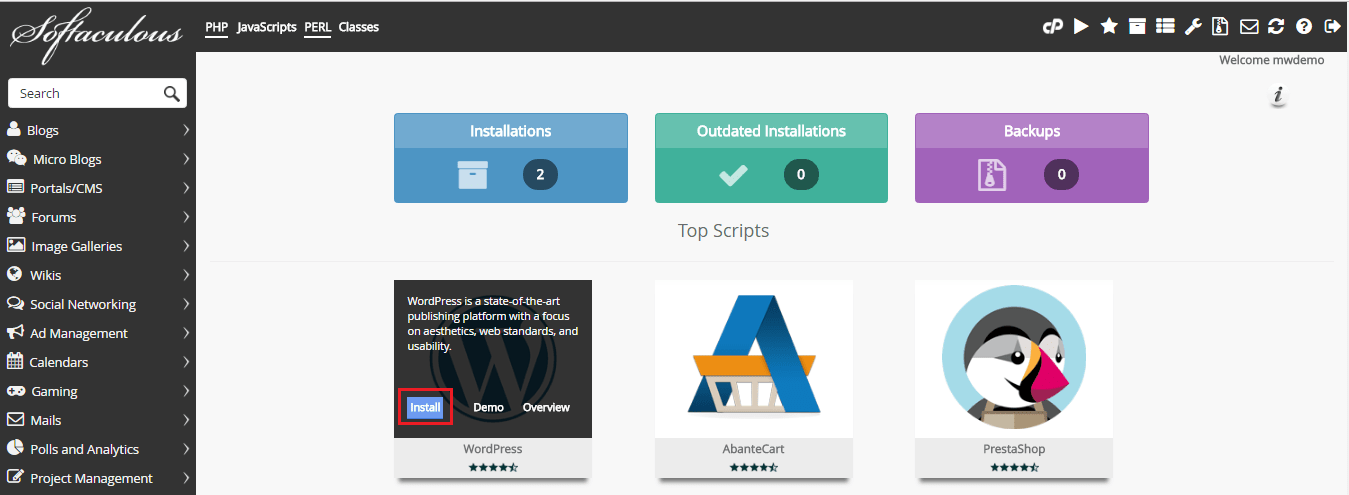The height and width of the screenshot is (495, 1349).
Task: Switch to the PERL tab
Action: pos(318,27)
